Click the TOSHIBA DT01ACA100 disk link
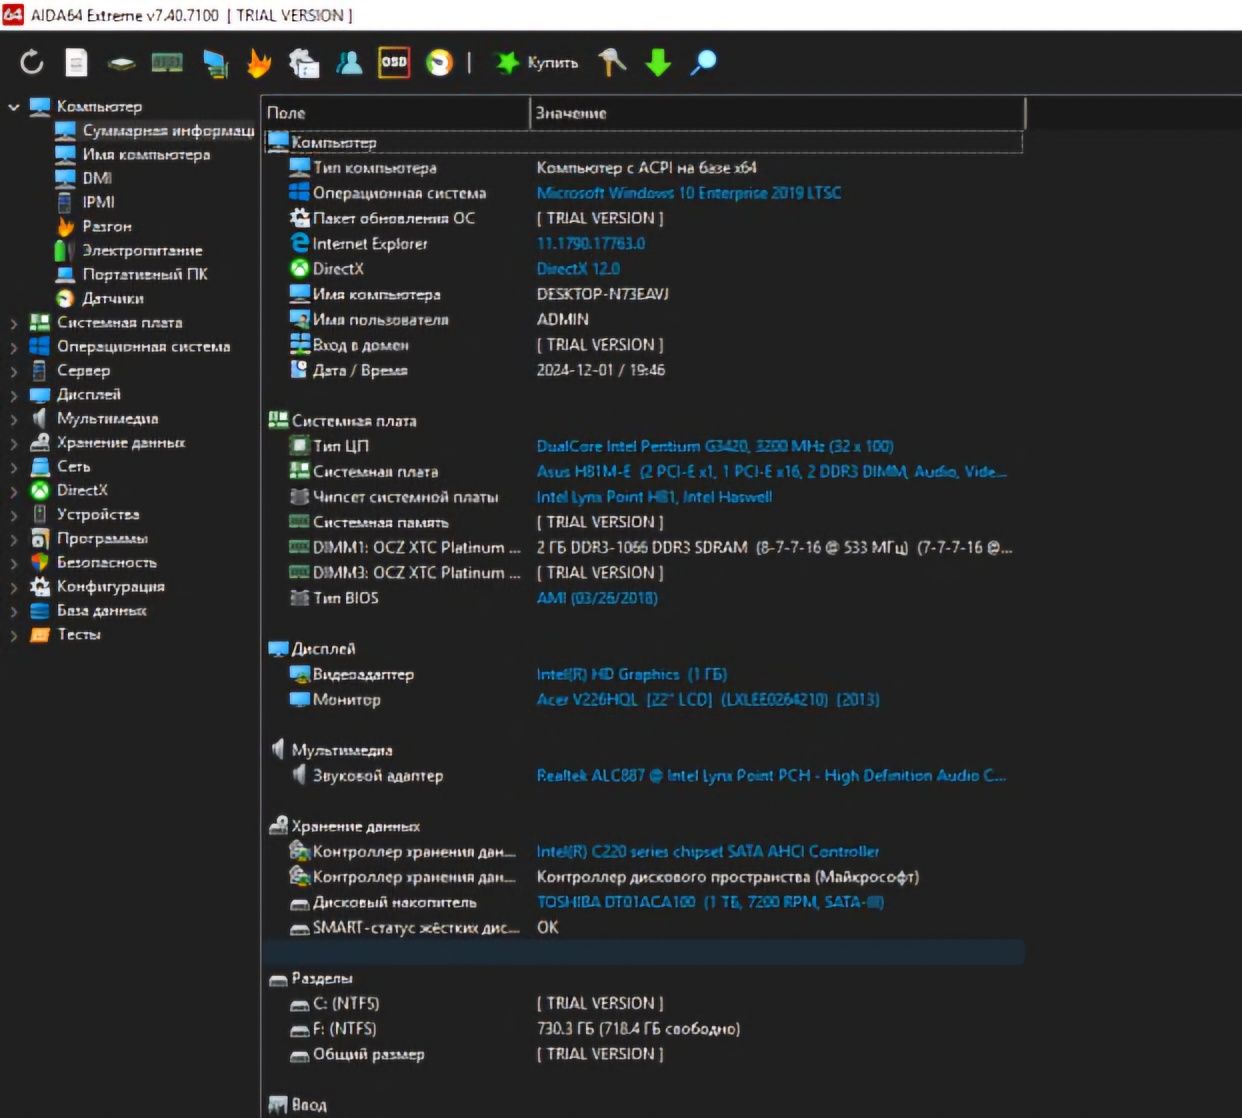This screenshot has height=1118, width=1242. click(710, 902)
